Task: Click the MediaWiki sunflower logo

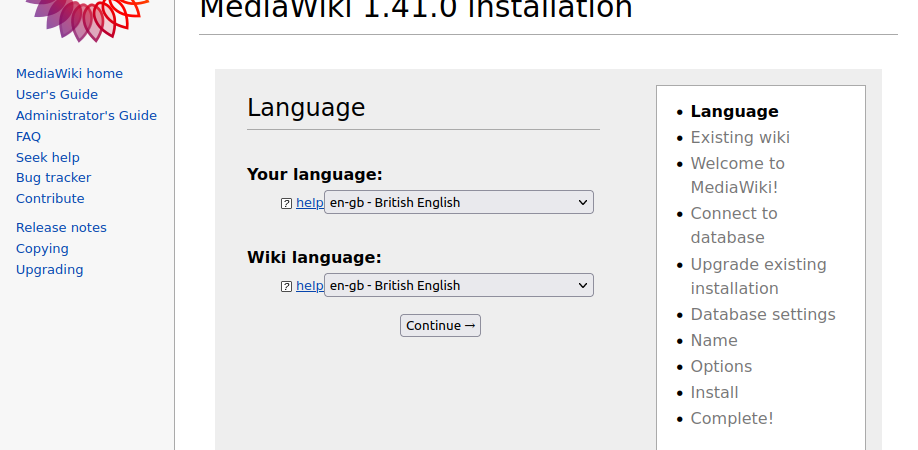Action: pos(87,19)
